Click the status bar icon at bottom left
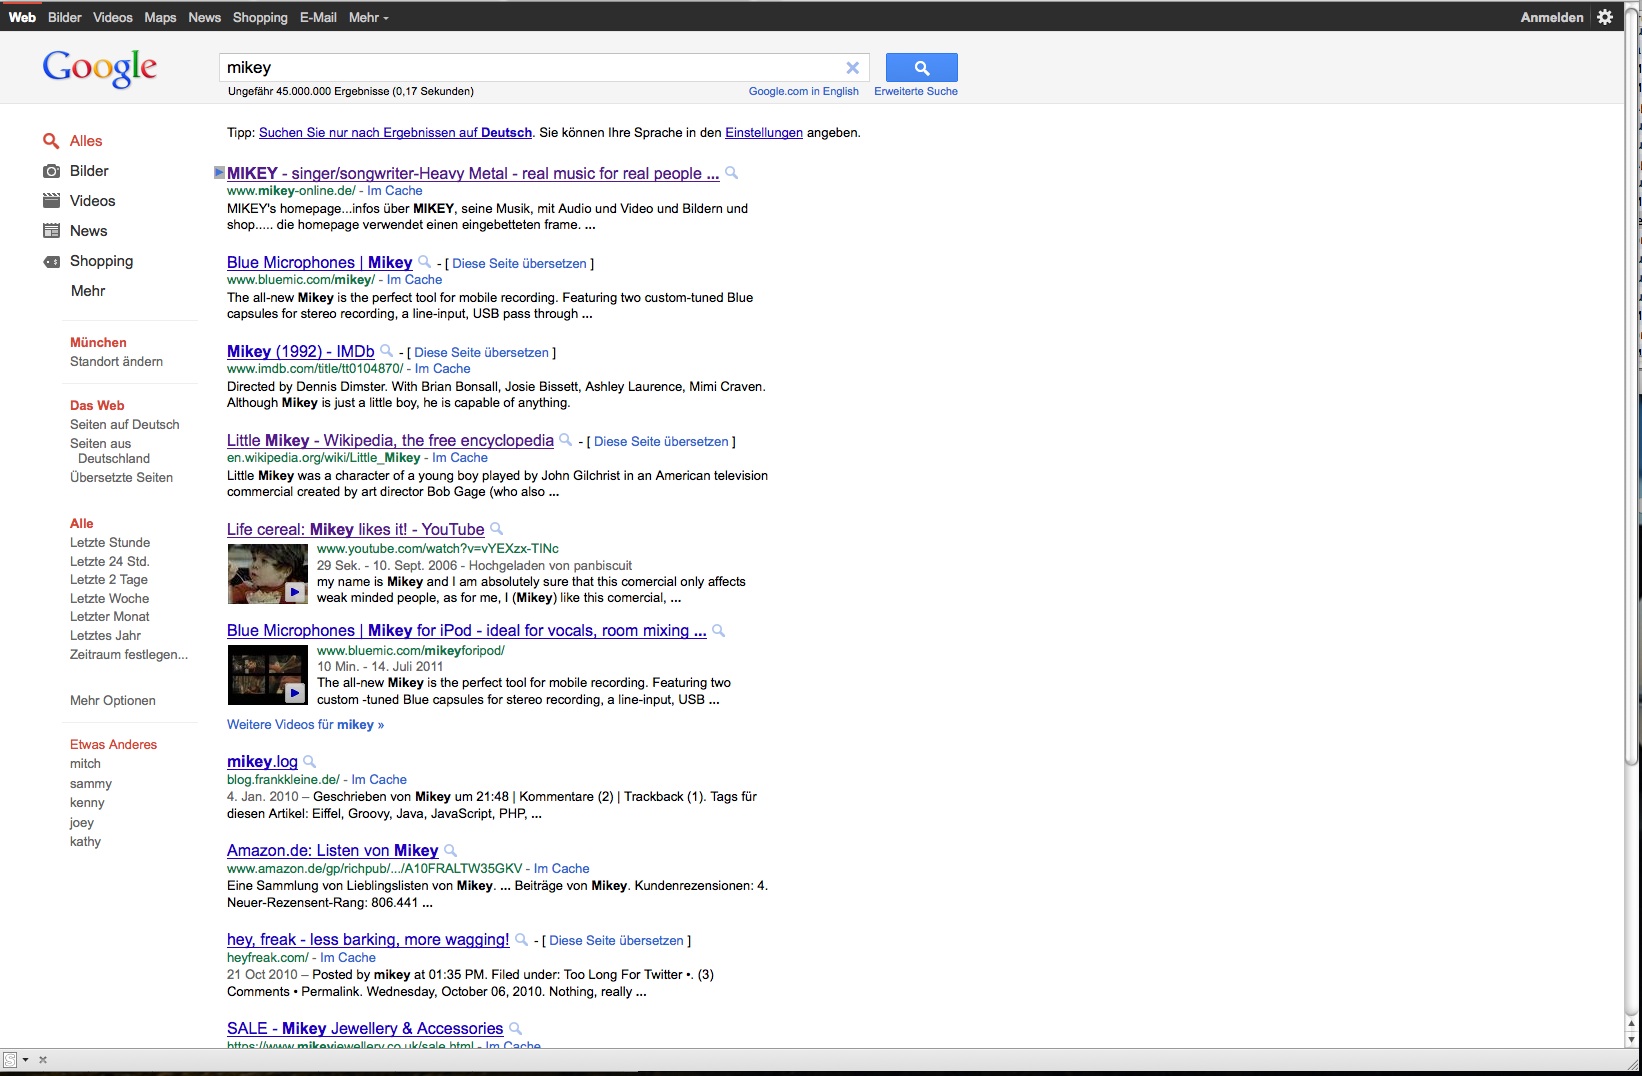Image resolution: width=1642 pixels, height=1076 pixels. click(10, 1060)
